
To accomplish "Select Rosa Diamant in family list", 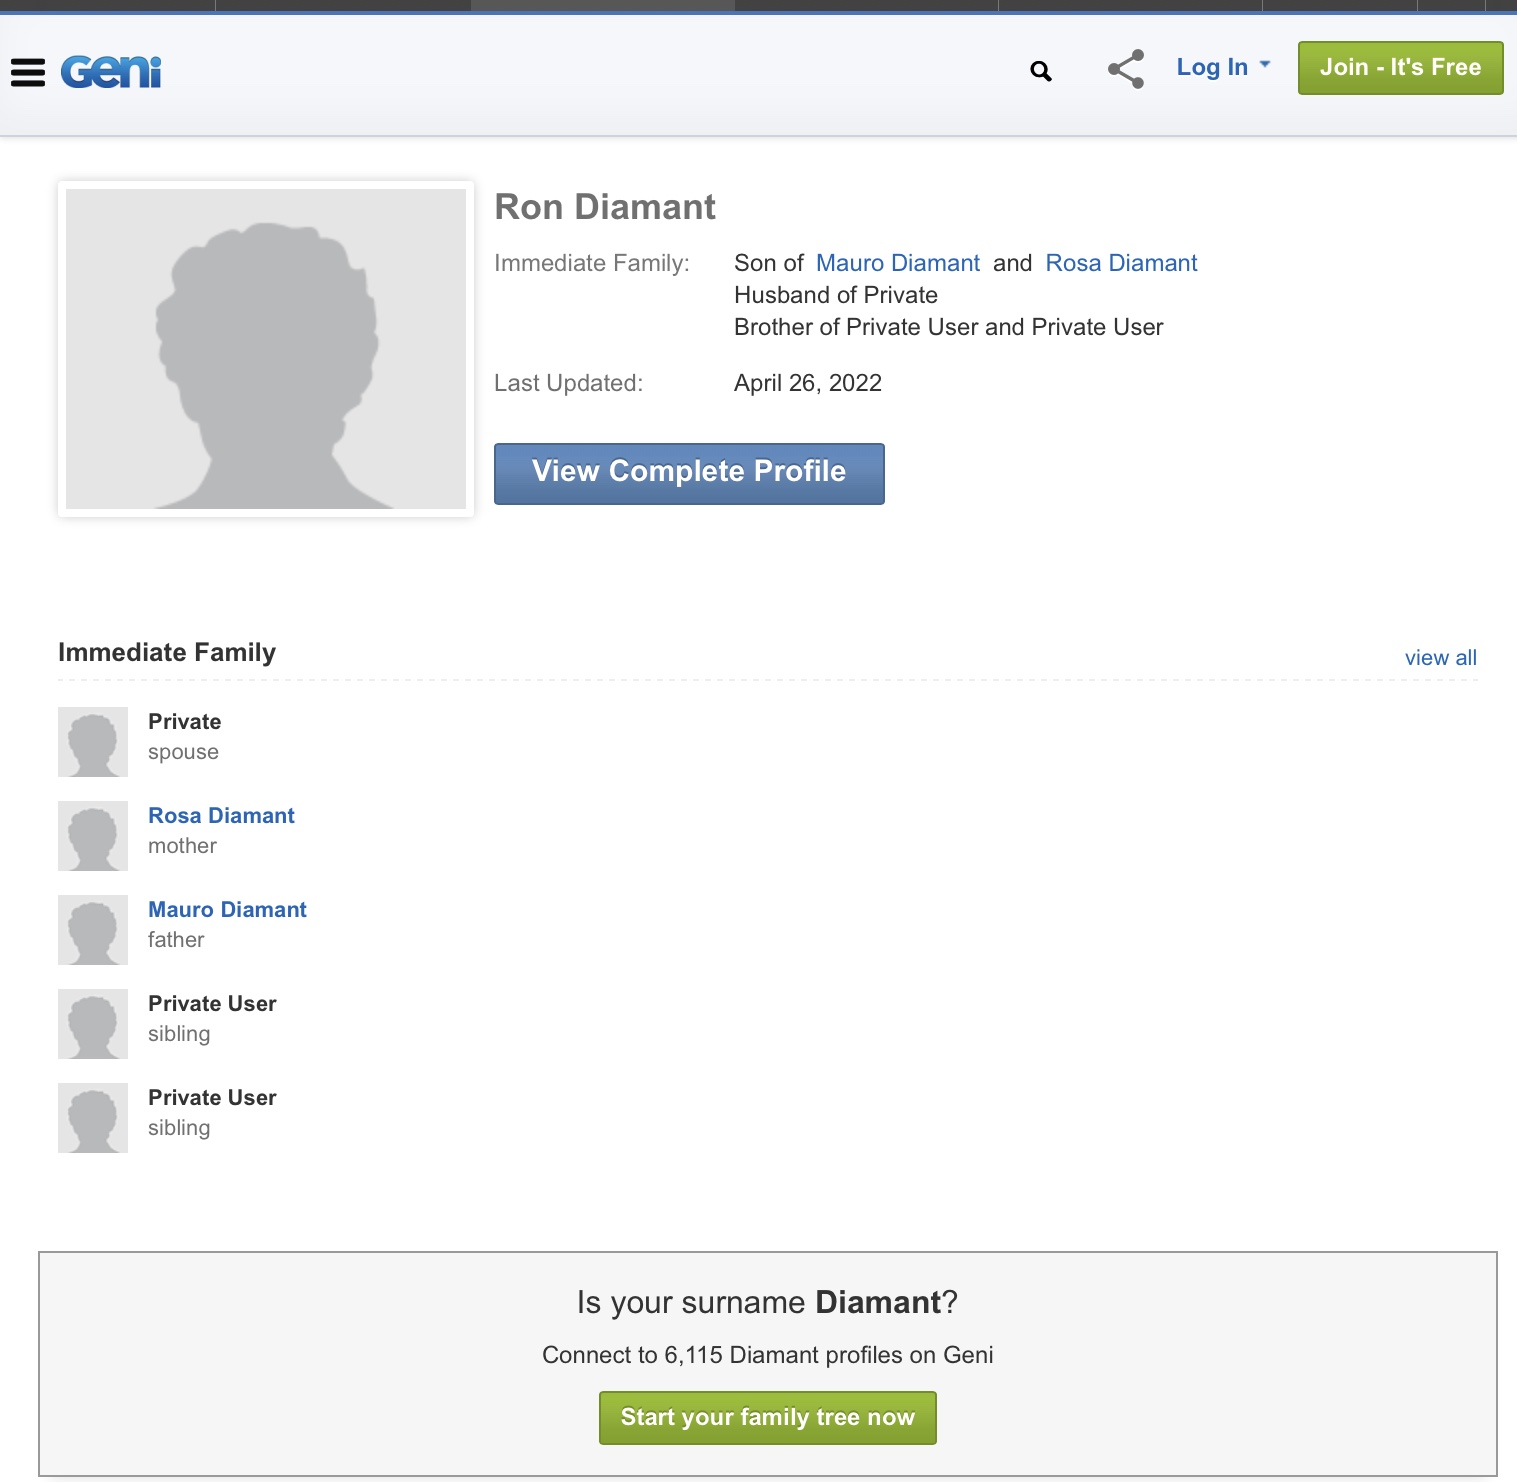I will (221, 816).
